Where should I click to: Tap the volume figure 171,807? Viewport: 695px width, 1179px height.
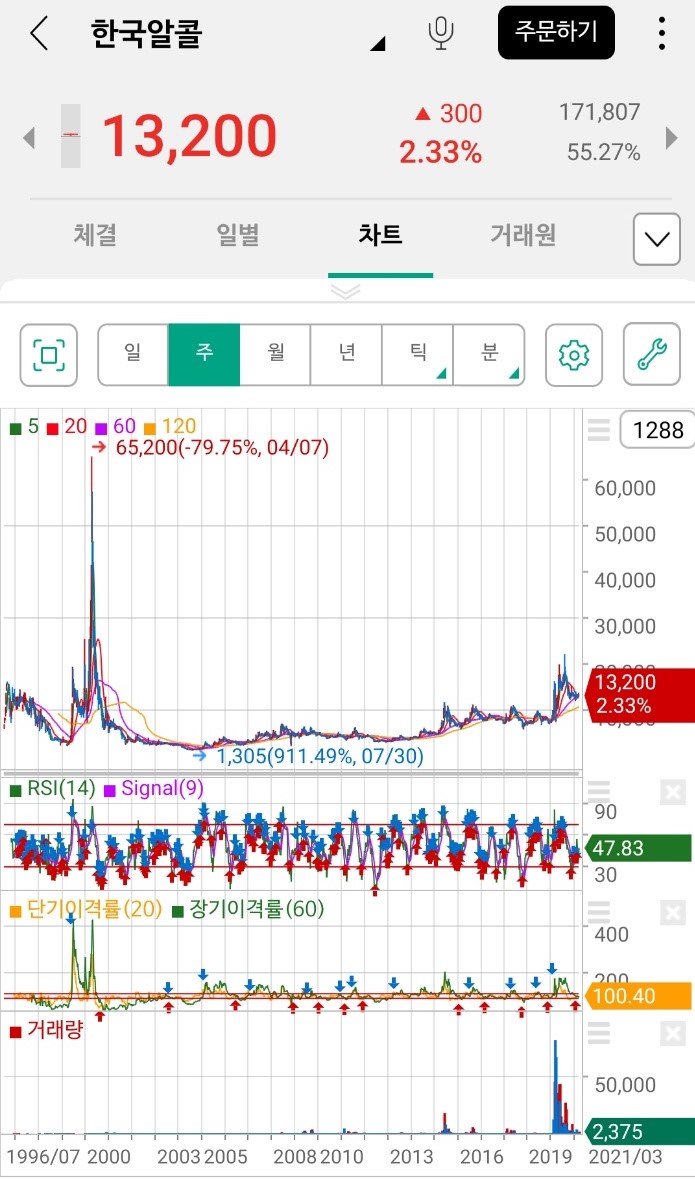click(x=599, y=113)
